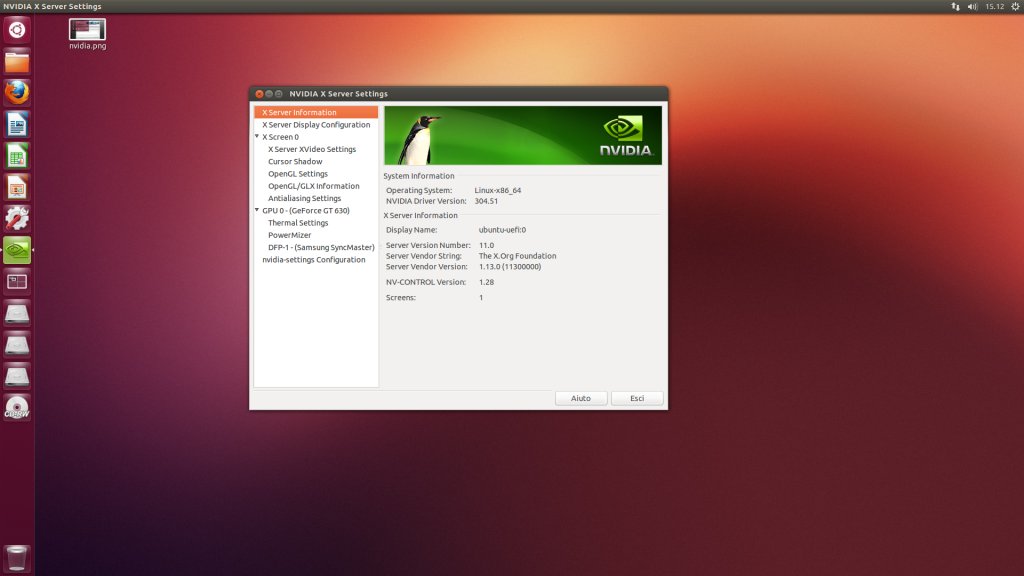The height and width of the screenshot is (576, 1024).
Task: Click the Esci quit button
Action: click(637, 398)
